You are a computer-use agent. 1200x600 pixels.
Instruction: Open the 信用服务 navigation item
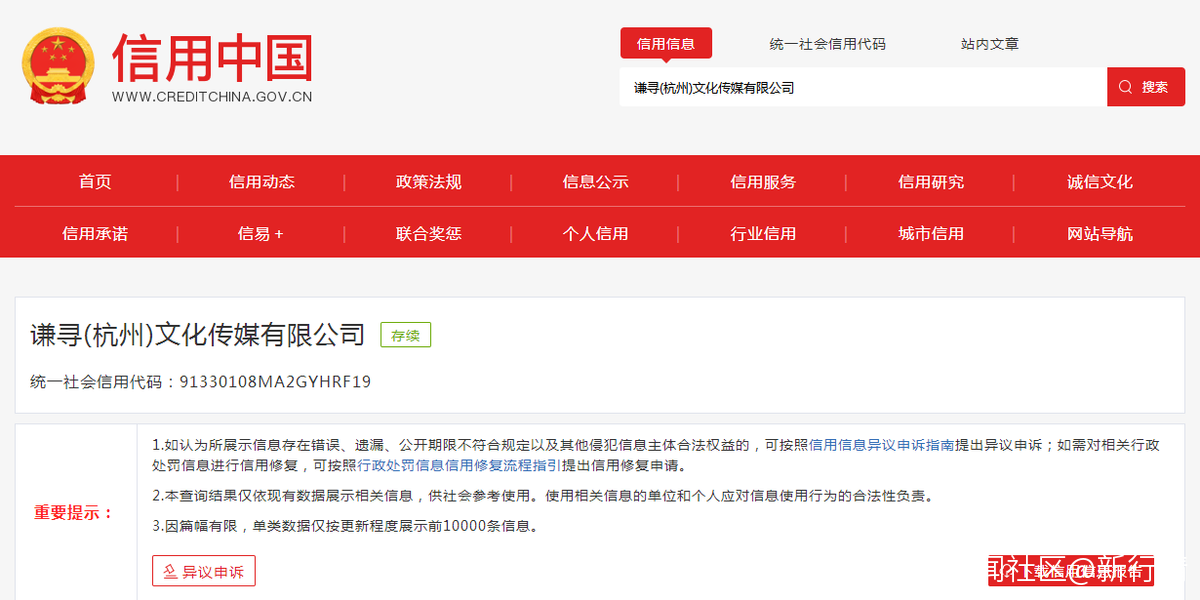point(763,182)
